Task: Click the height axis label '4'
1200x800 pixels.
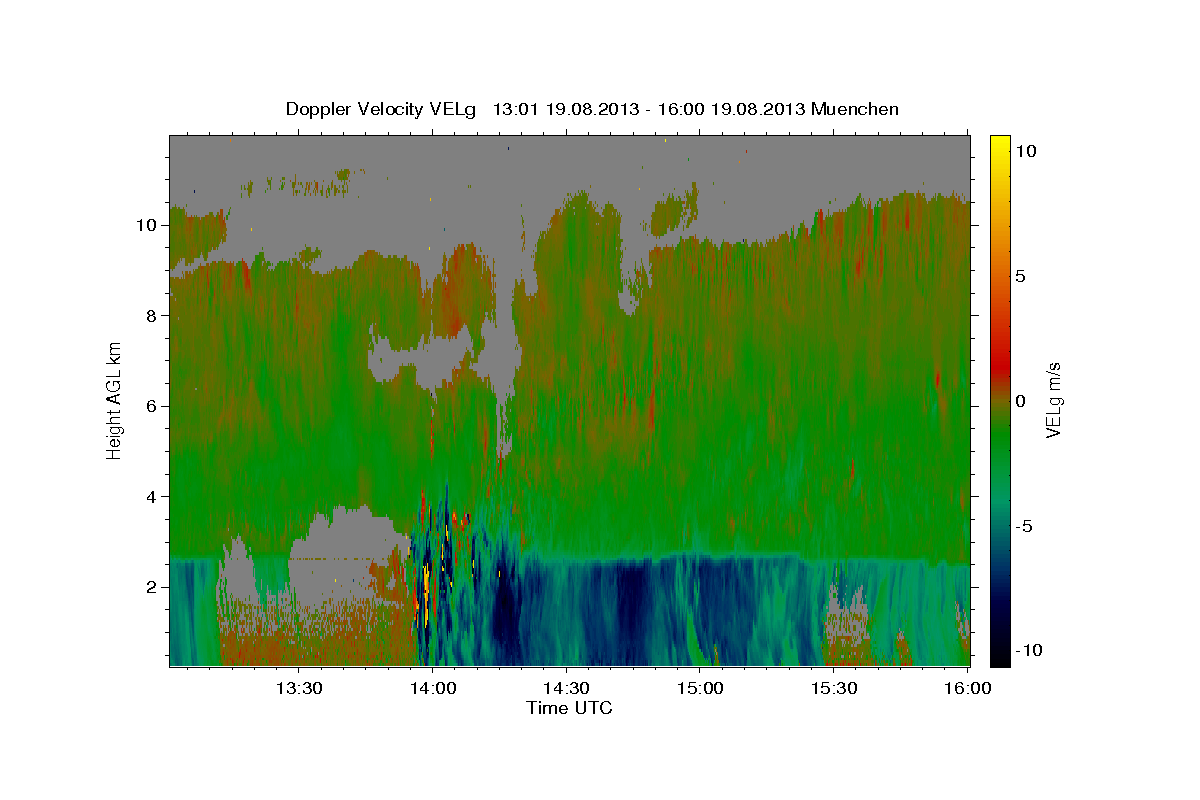Action: pos(152,497)
